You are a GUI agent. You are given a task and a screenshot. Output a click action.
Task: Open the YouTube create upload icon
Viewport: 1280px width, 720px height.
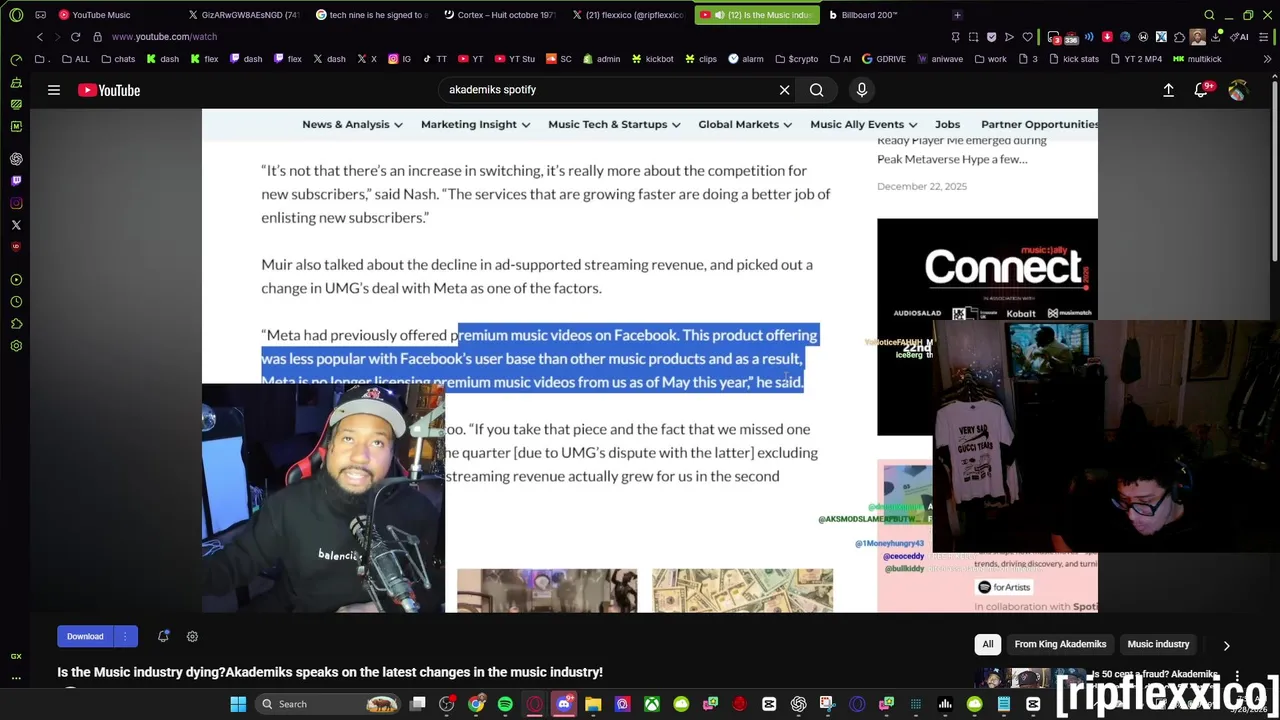(1168, 90)
